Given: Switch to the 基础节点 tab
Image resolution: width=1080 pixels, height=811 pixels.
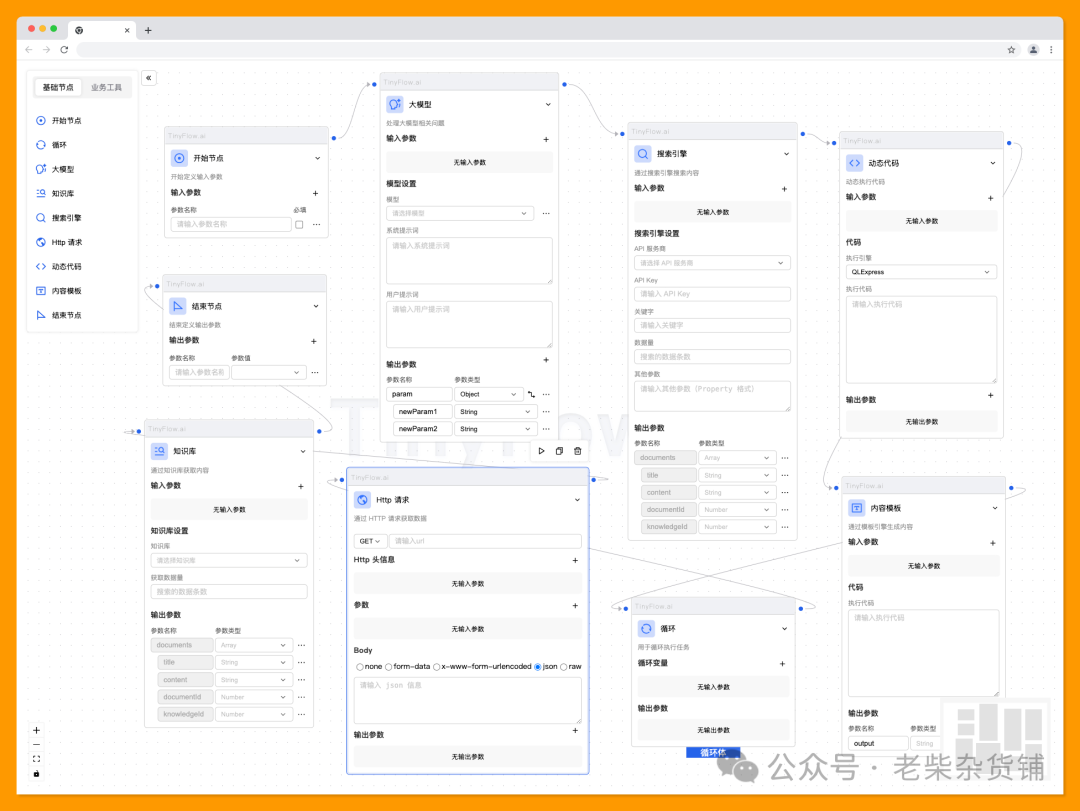Looking at the screenshot, I should pos(58,88).
